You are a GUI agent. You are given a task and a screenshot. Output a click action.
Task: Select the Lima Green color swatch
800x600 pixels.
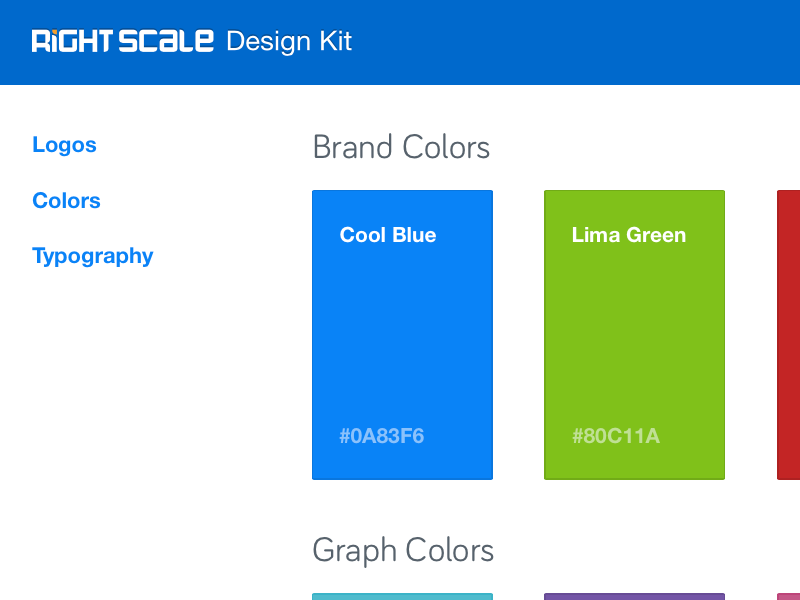(634, 334)
